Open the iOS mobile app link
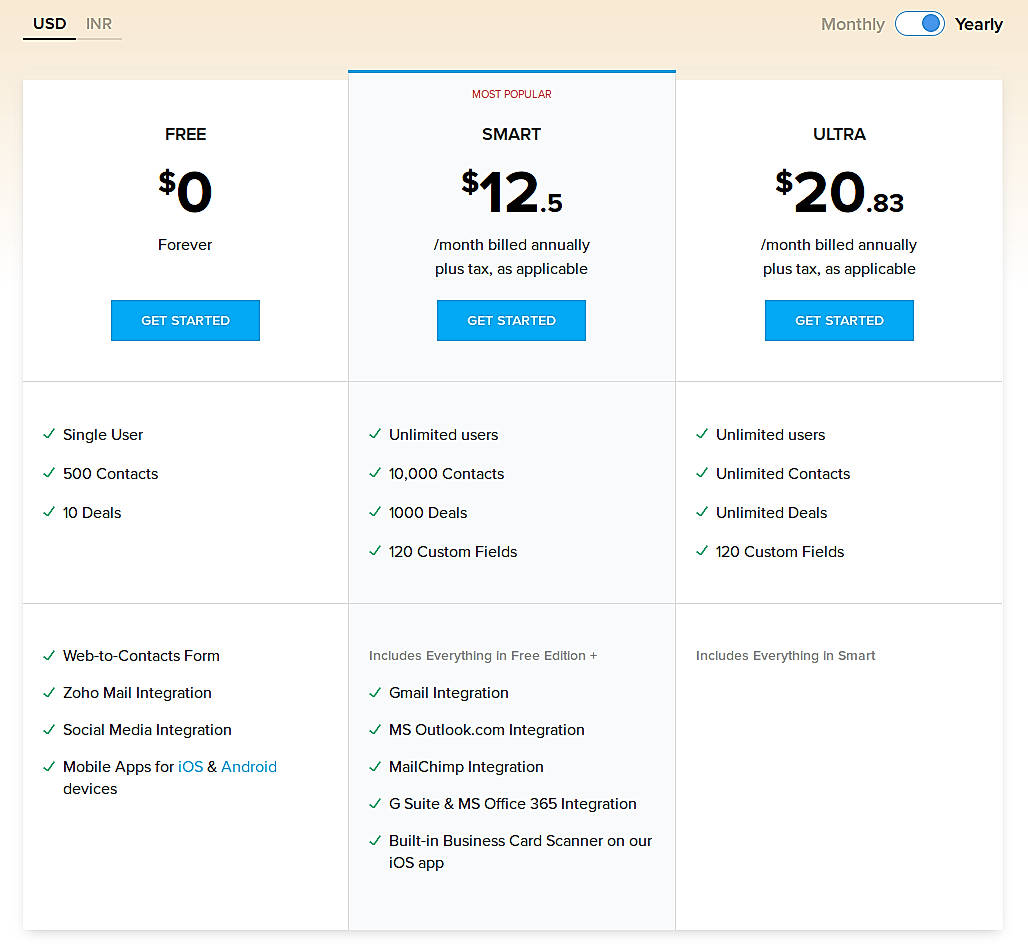 click(190, 766)
